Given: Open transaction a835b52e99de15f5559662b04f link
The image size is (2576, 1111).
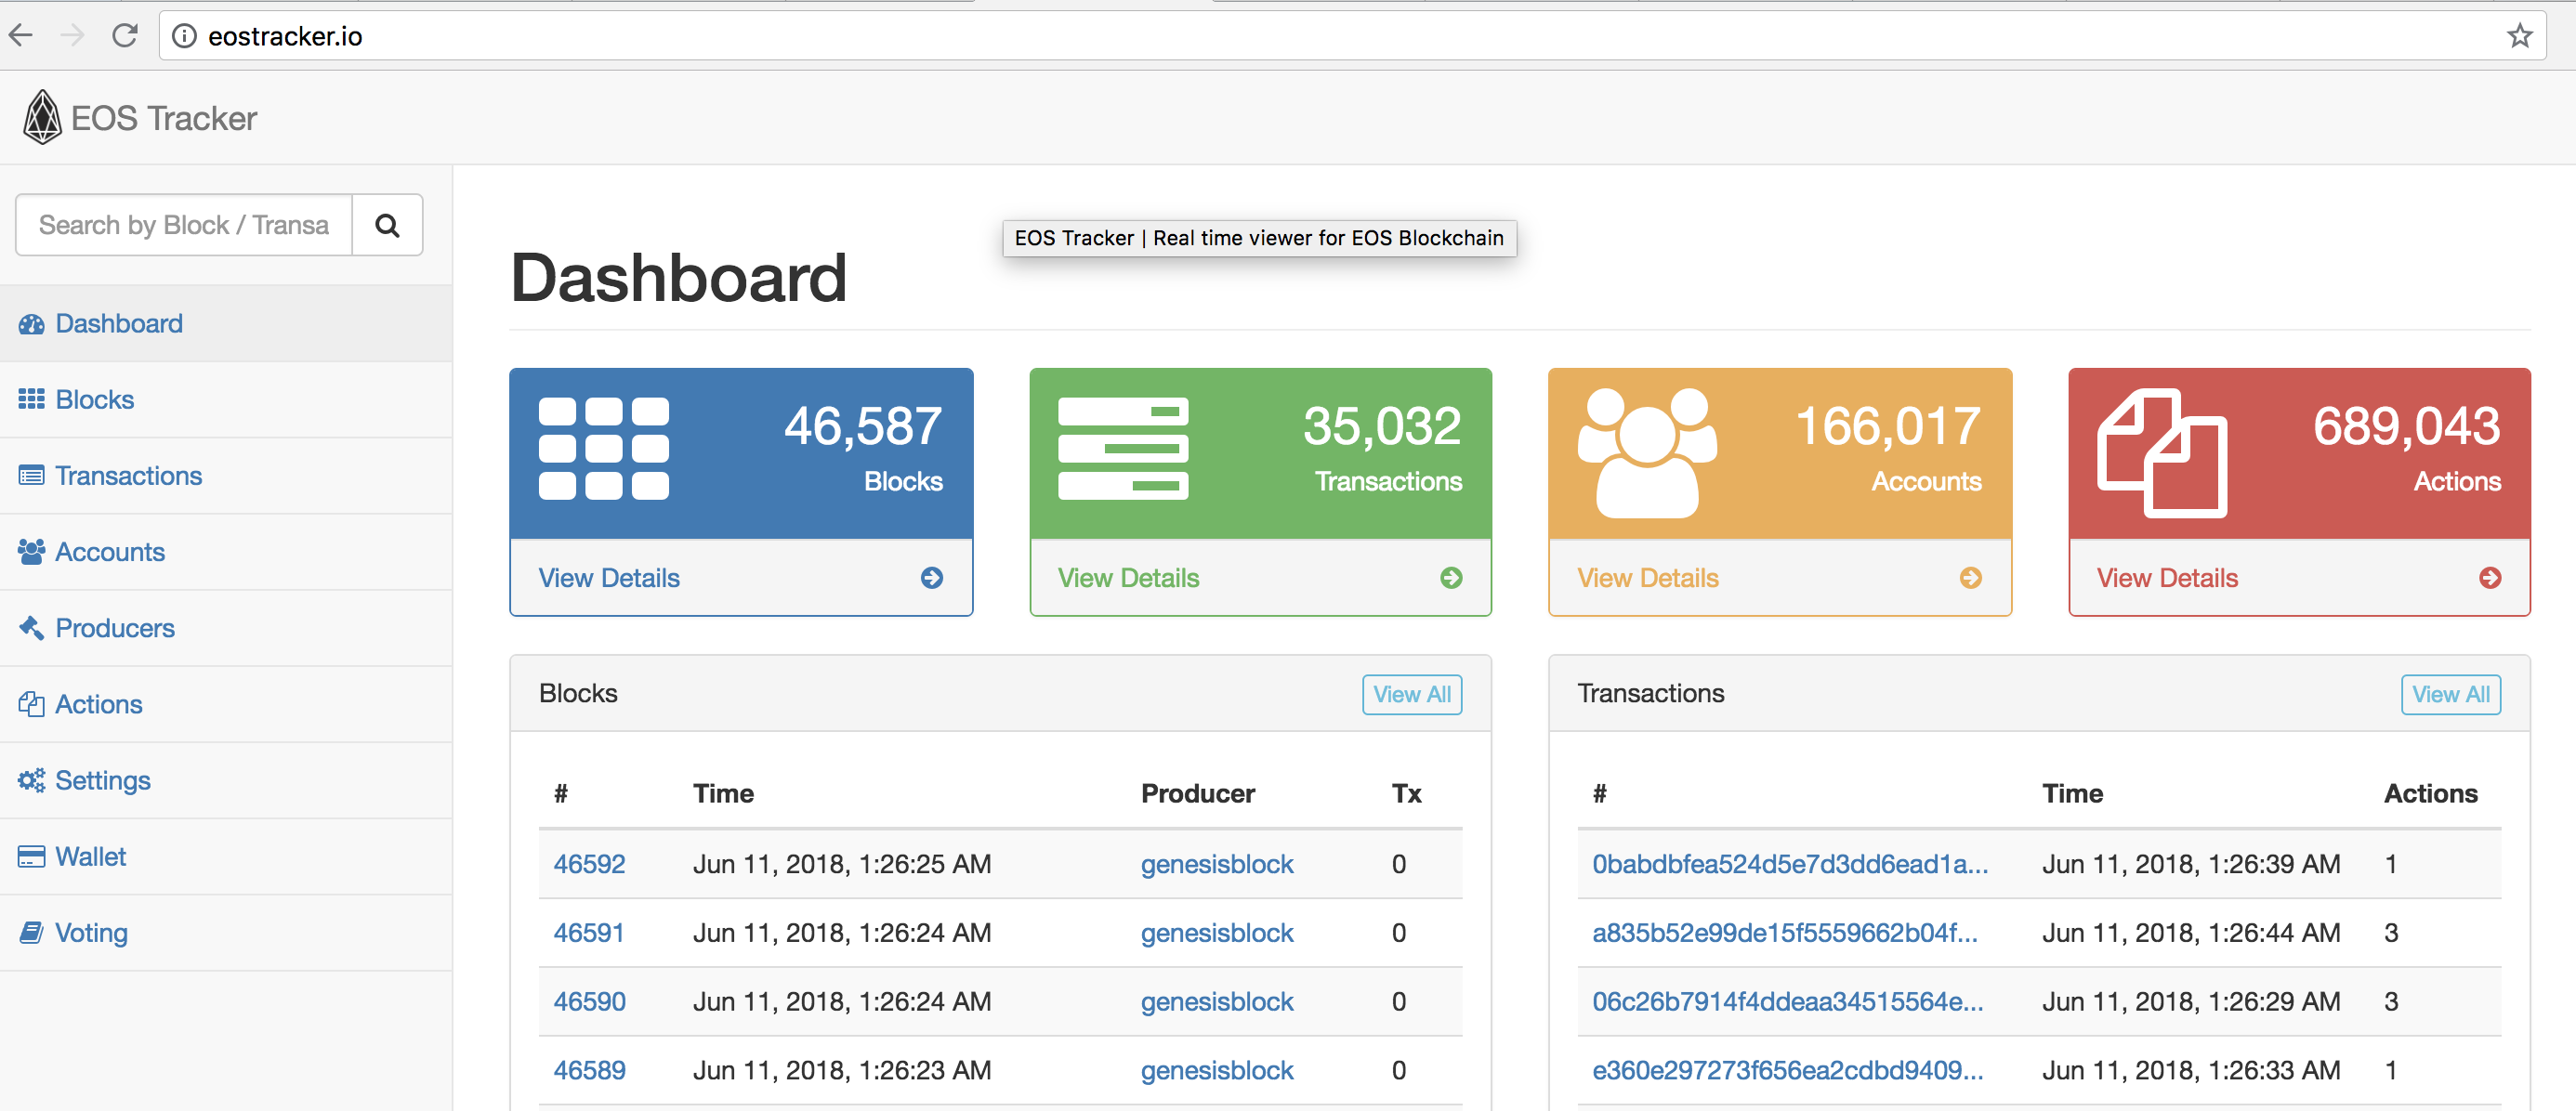Looking at the screenshot, I should point(1784,933).
